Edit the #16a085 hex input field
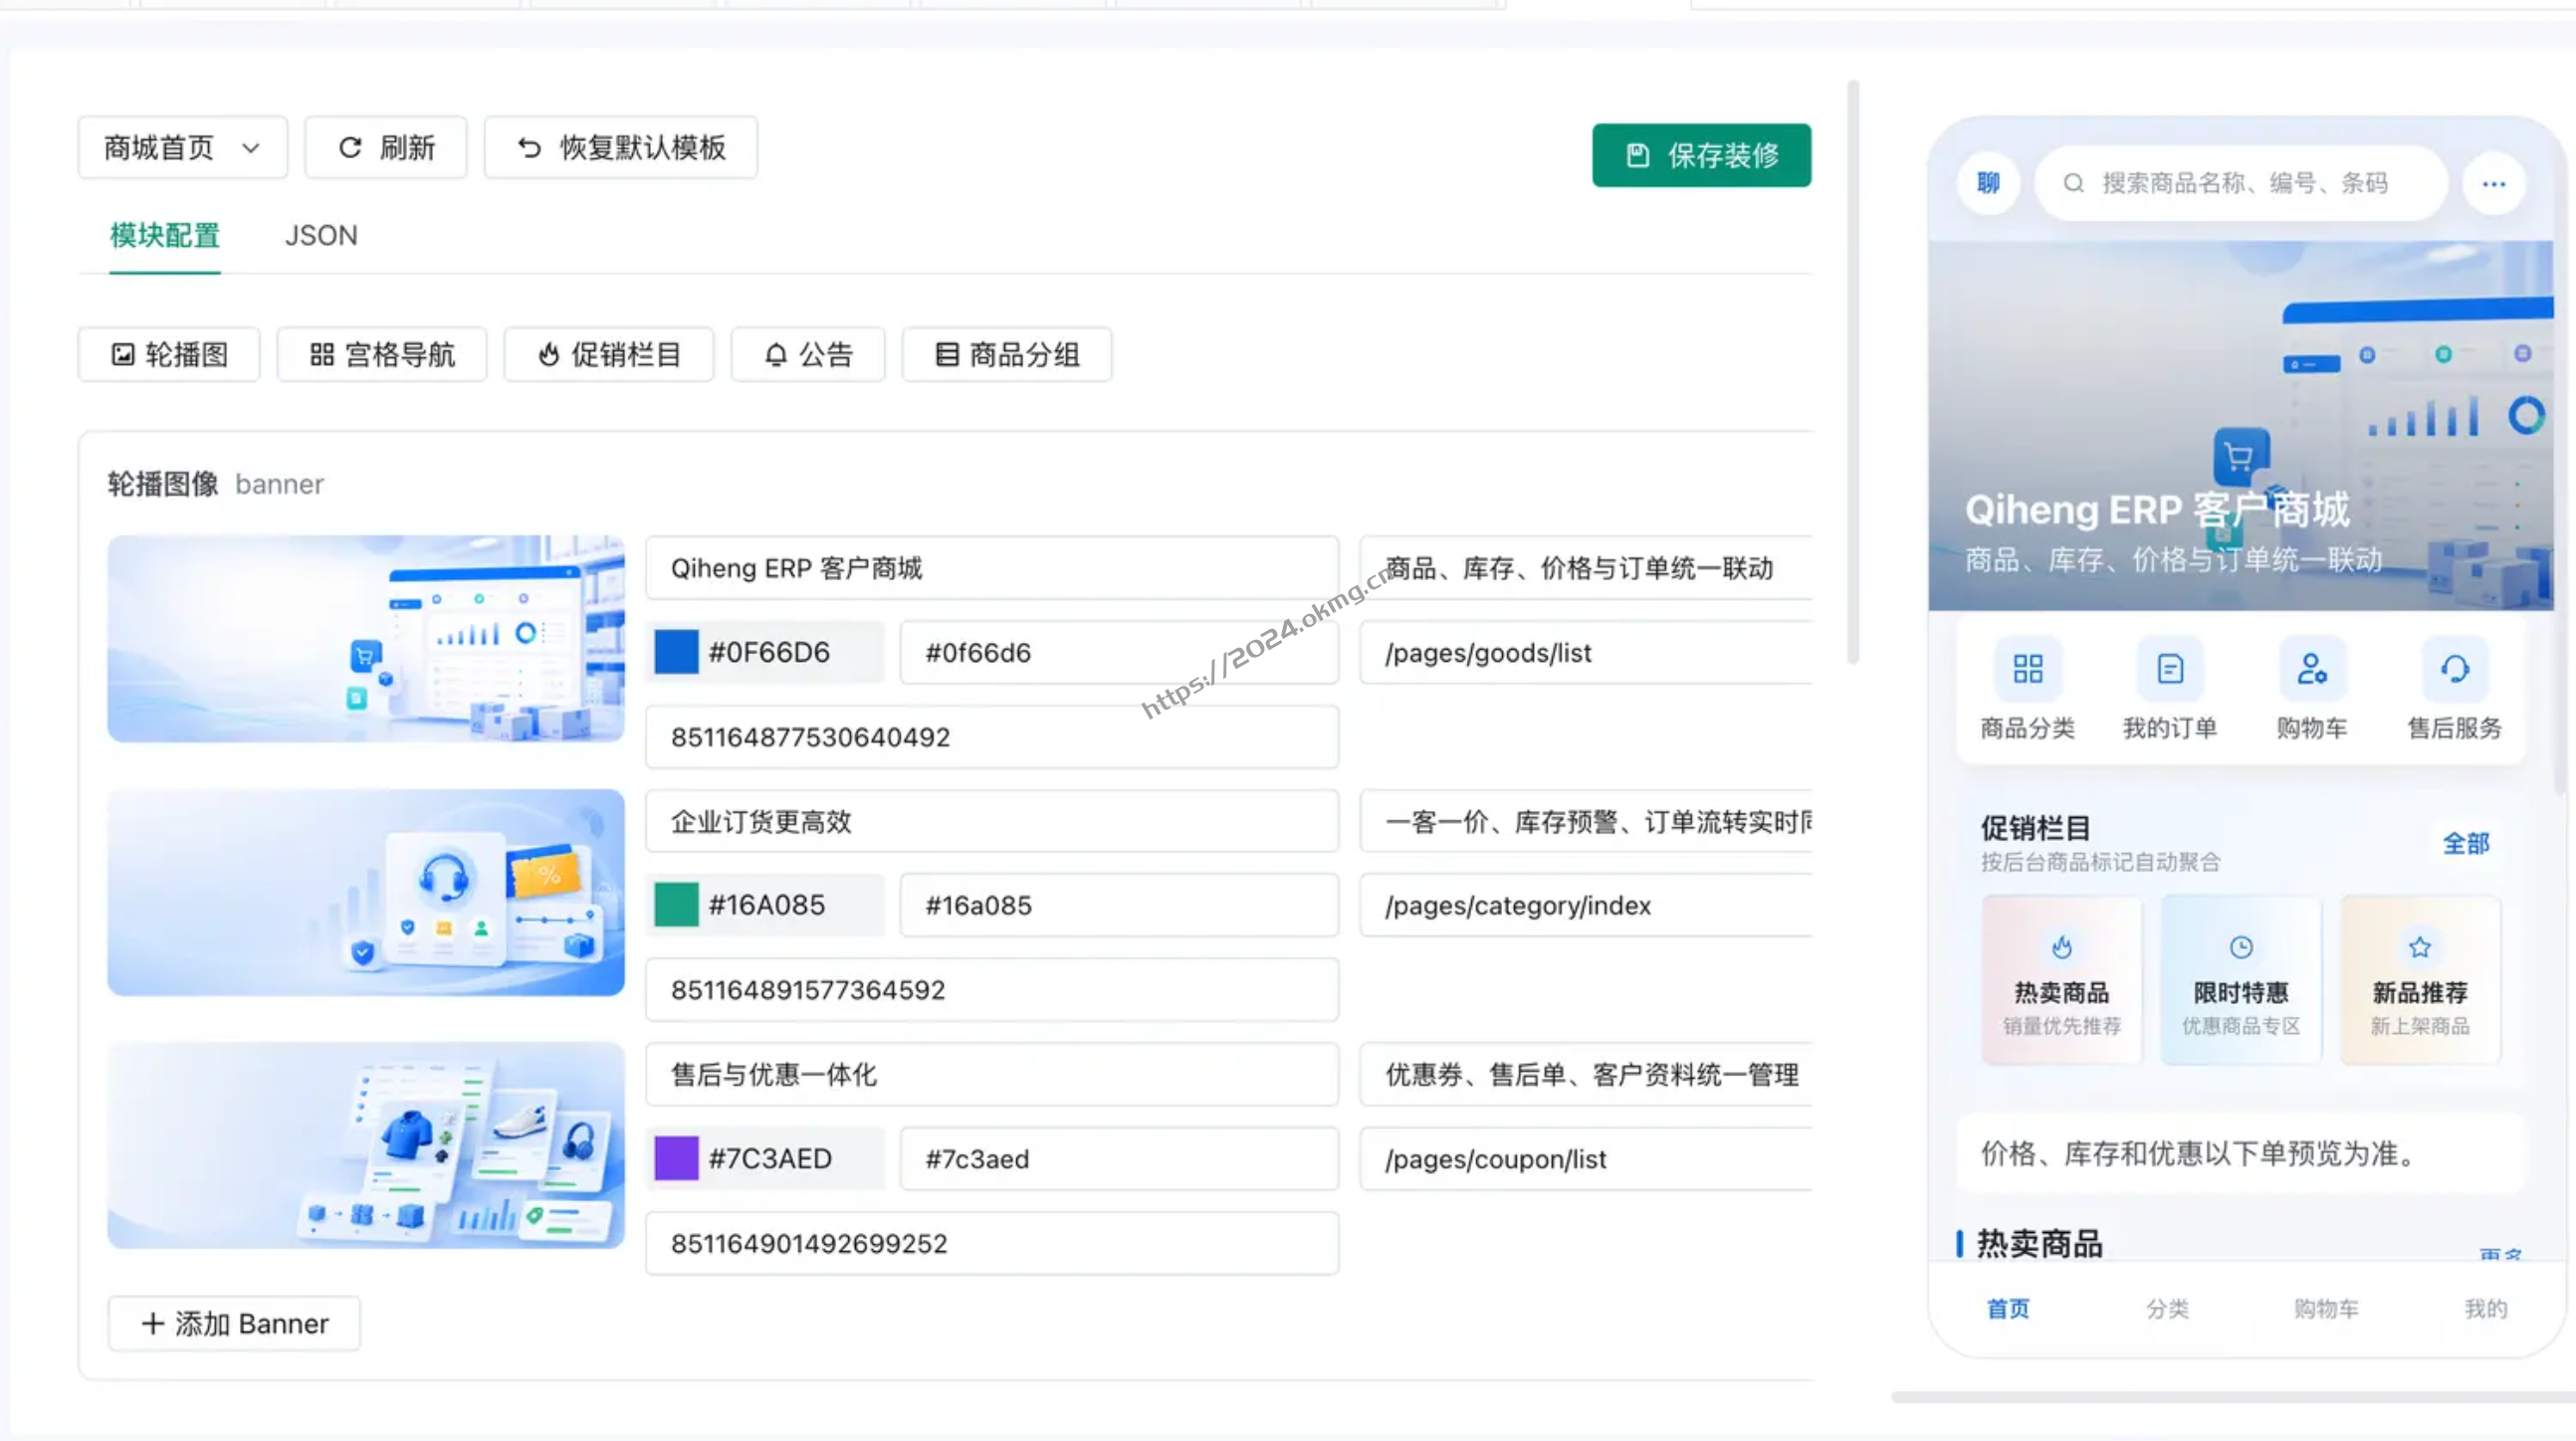The width and height of the screenshot is (2576, 1441). tap(1119, 905)
